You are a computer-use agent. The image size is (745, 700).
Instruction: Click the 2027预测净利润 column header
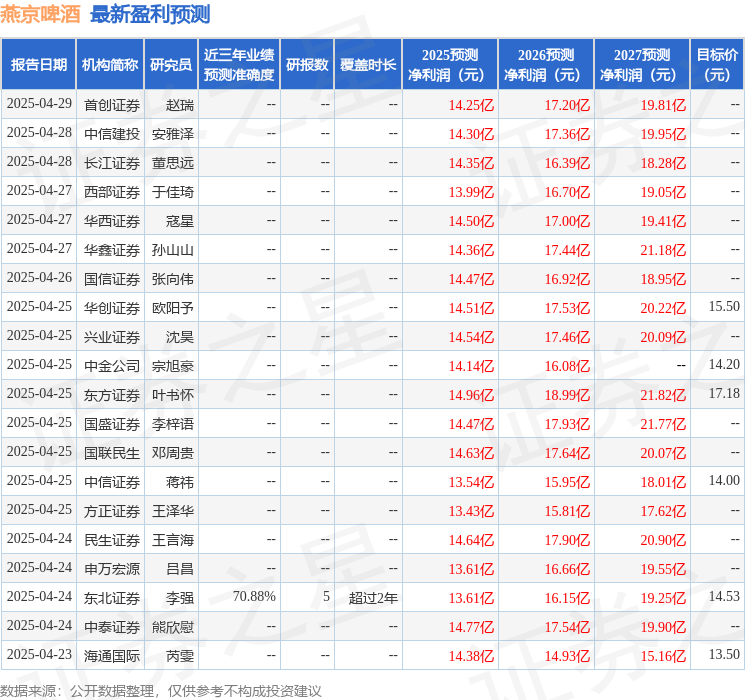(642, 64)
